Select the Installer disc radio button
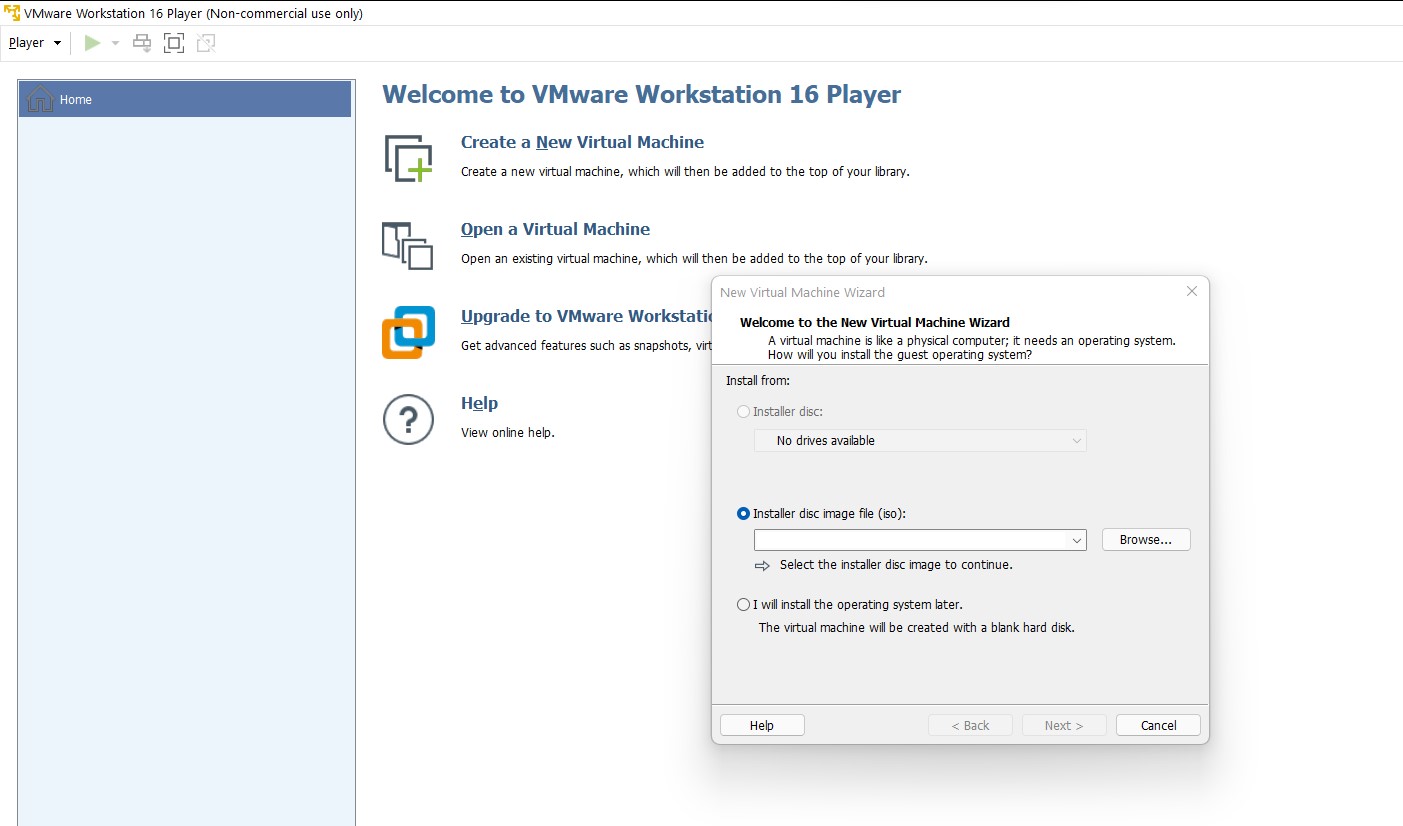 tap(743, 411)
